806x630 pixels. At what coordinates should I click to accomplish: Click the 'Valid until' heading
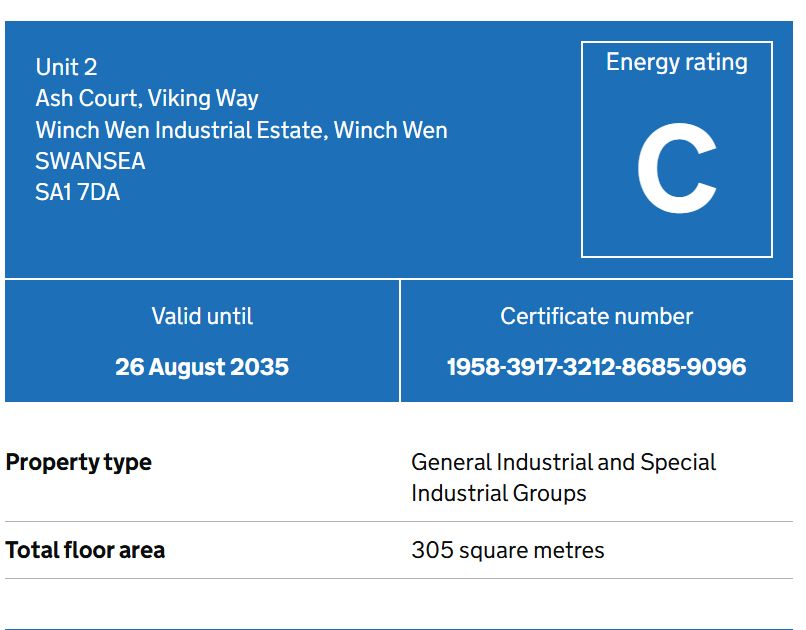coord(202,316)
